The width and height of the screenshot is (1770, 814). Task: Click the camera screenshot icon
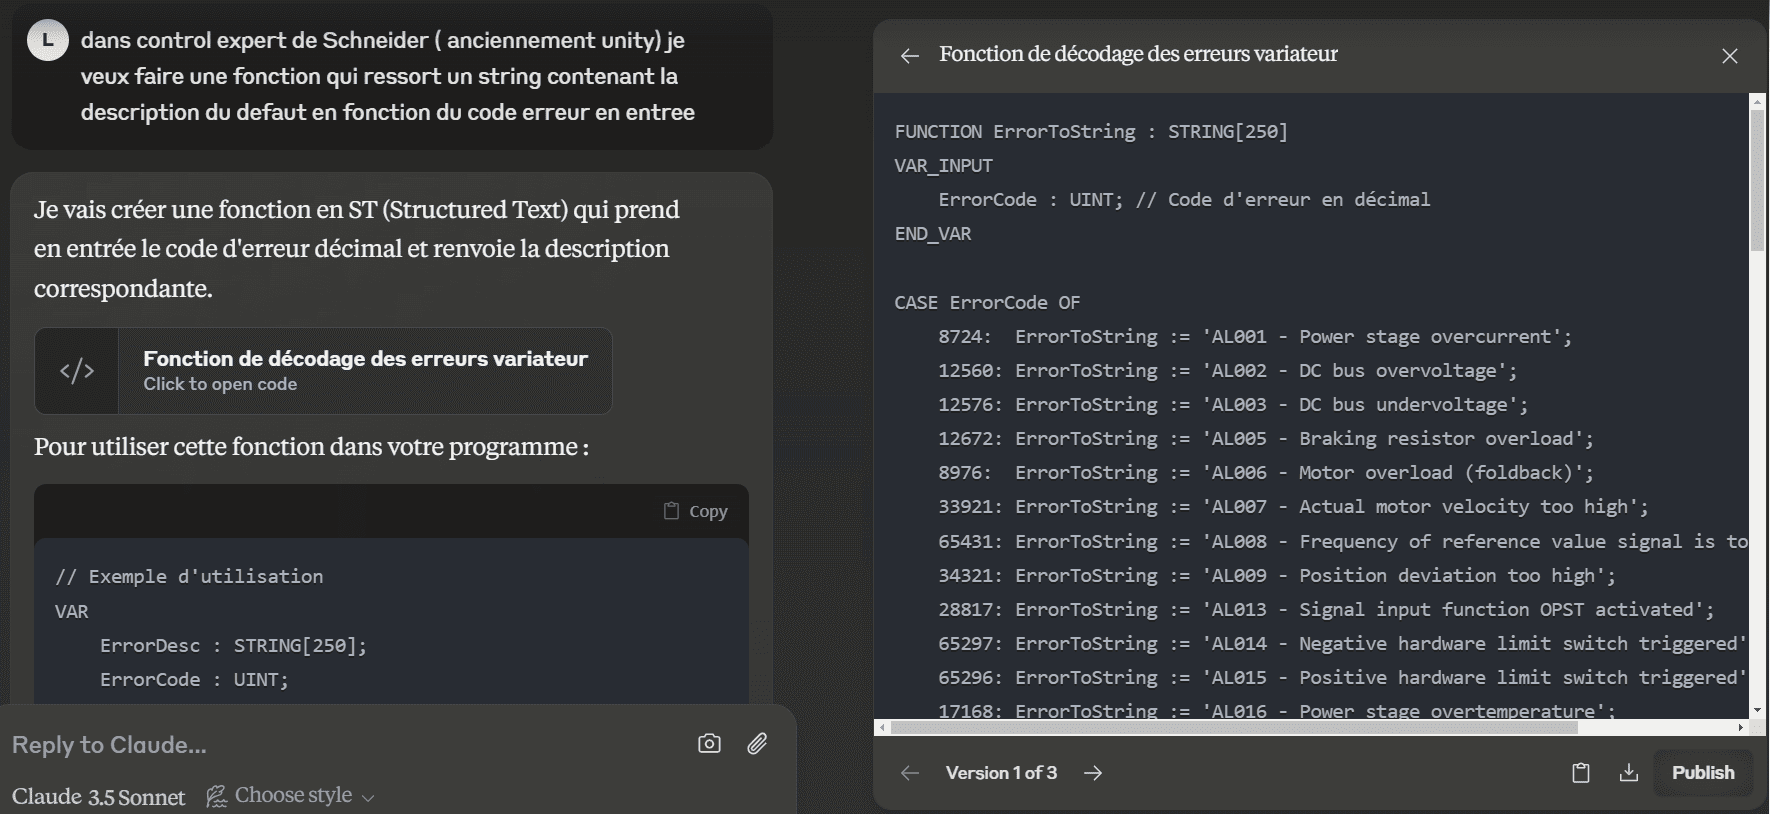coord(709,743)
